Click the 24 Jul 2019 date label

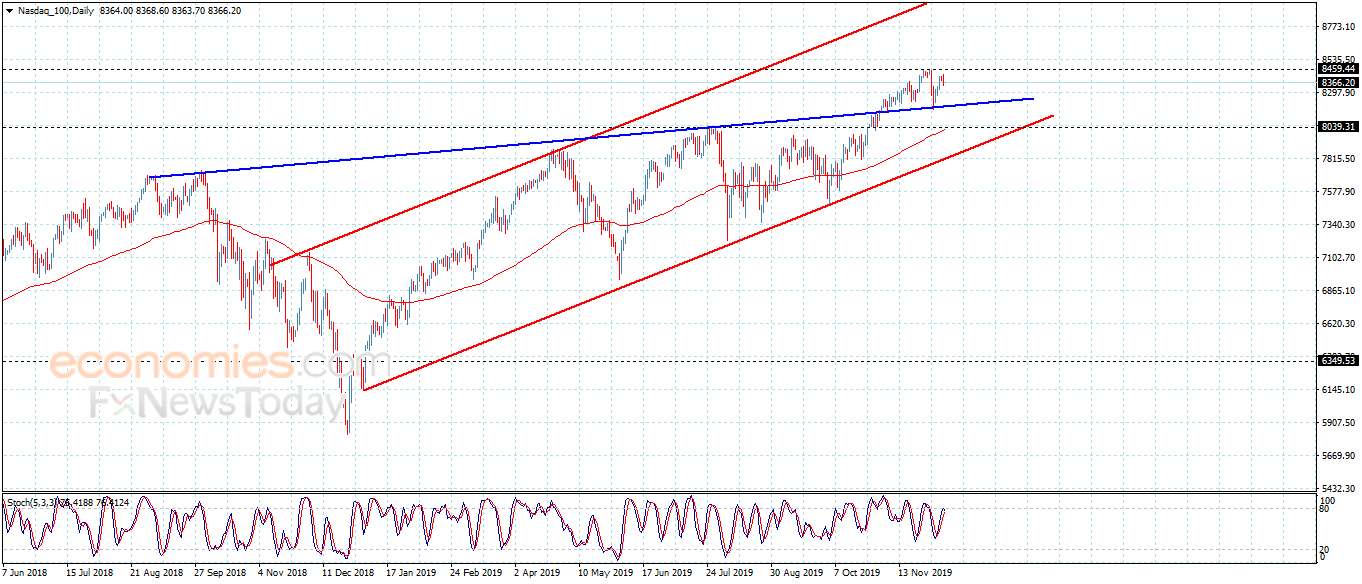(x=730, y=574)
